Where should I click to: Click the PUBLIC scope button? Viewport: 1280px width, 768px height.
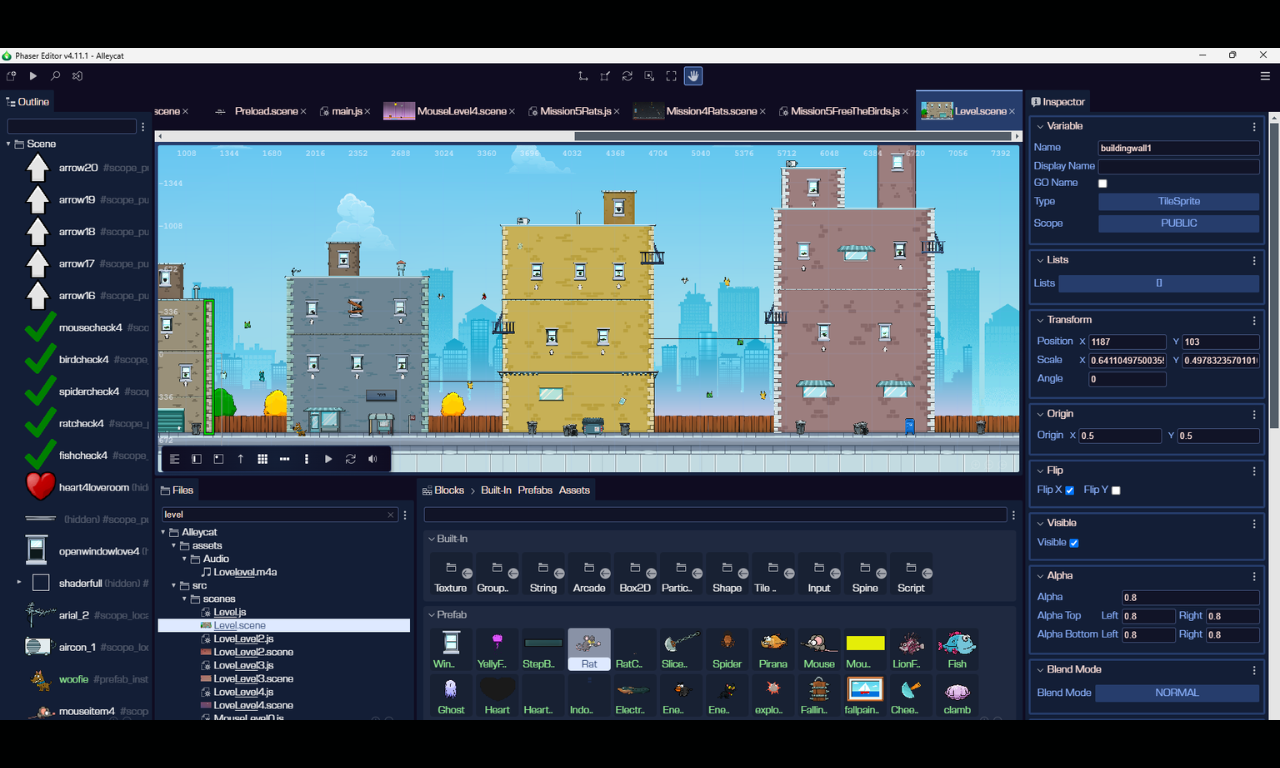pos(1178,224)
